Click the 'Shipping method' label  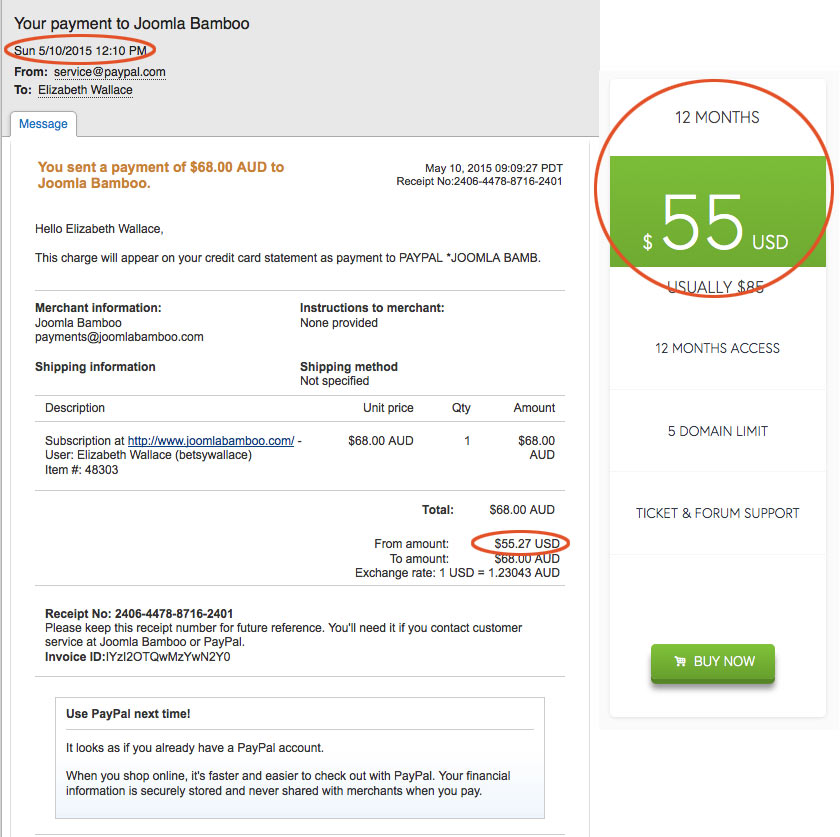coord(349,367)
